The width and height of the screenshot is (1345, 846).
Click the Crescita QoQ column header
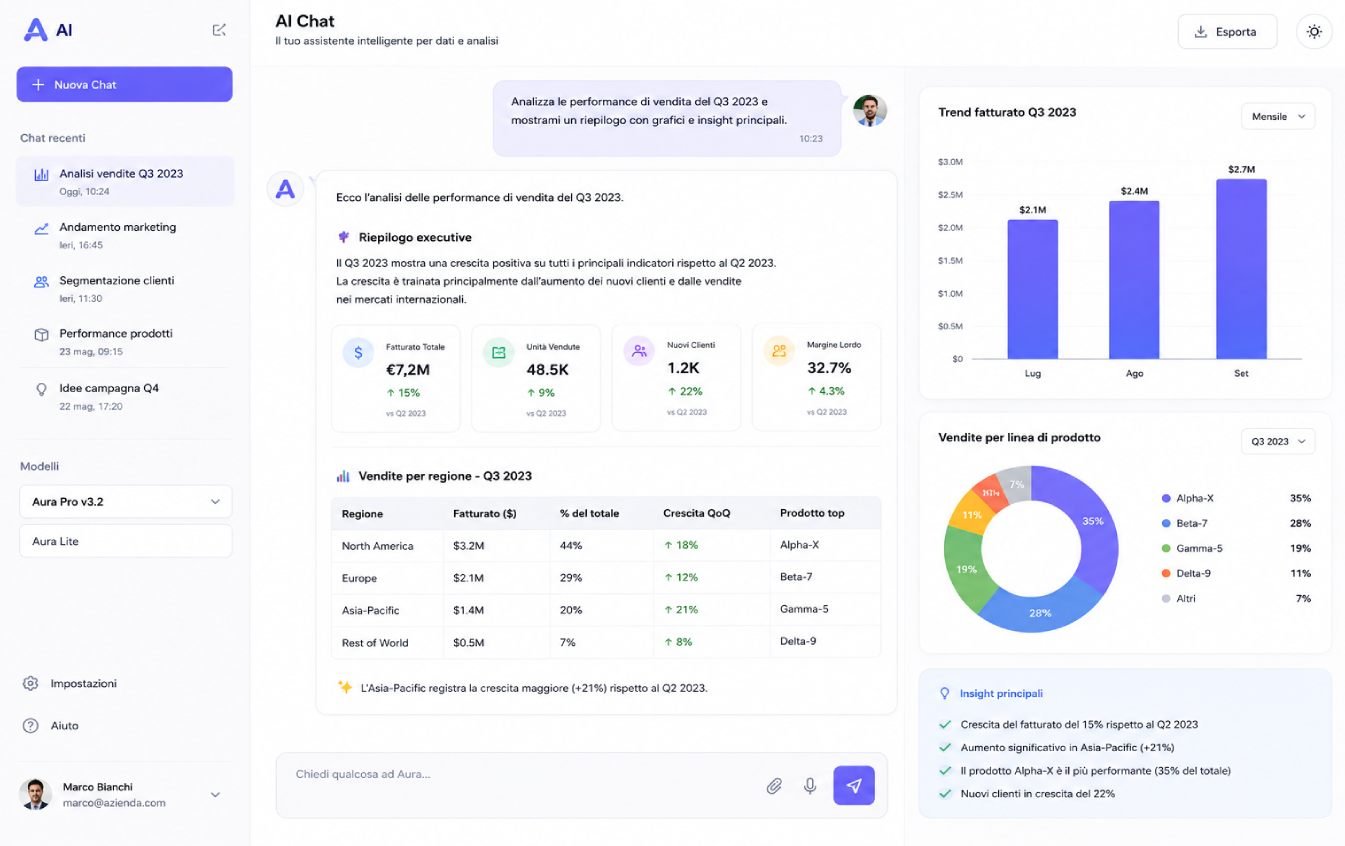click(697, 513)
